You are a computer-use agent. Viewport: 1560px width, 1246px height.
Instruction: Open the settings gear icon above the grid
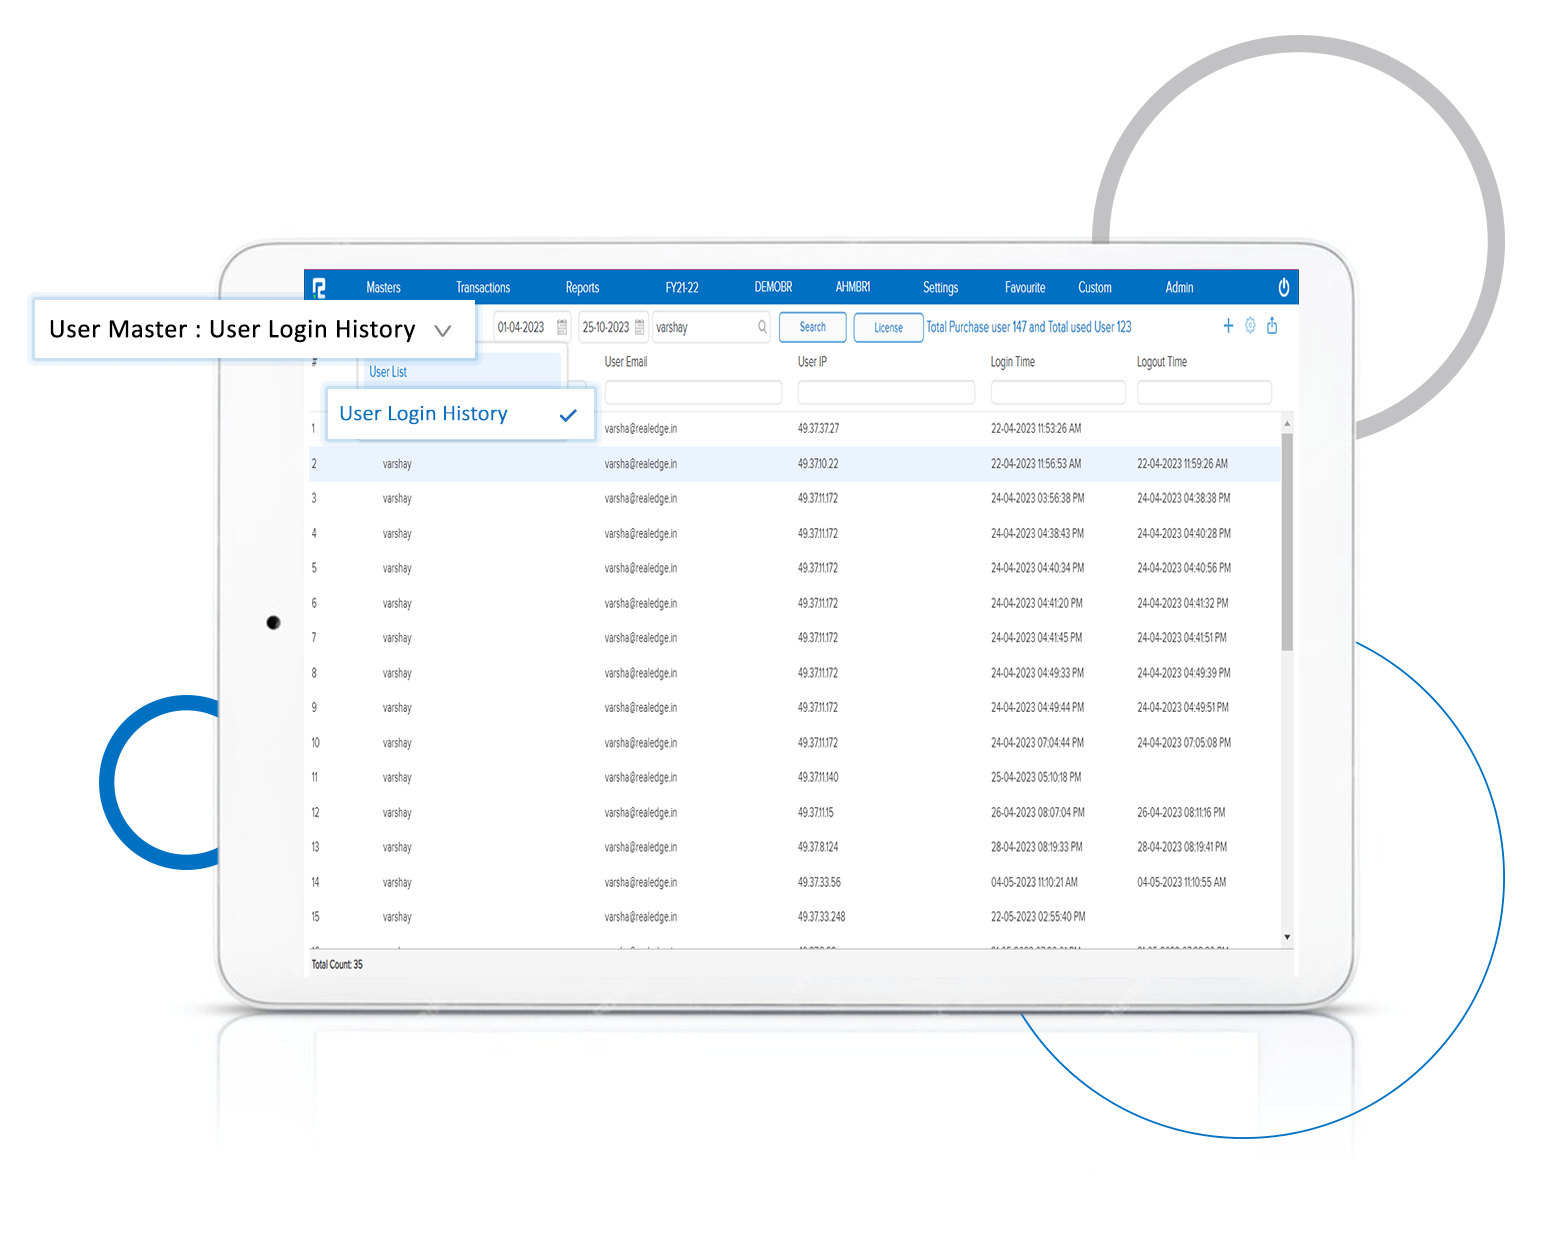point(1250,325)
